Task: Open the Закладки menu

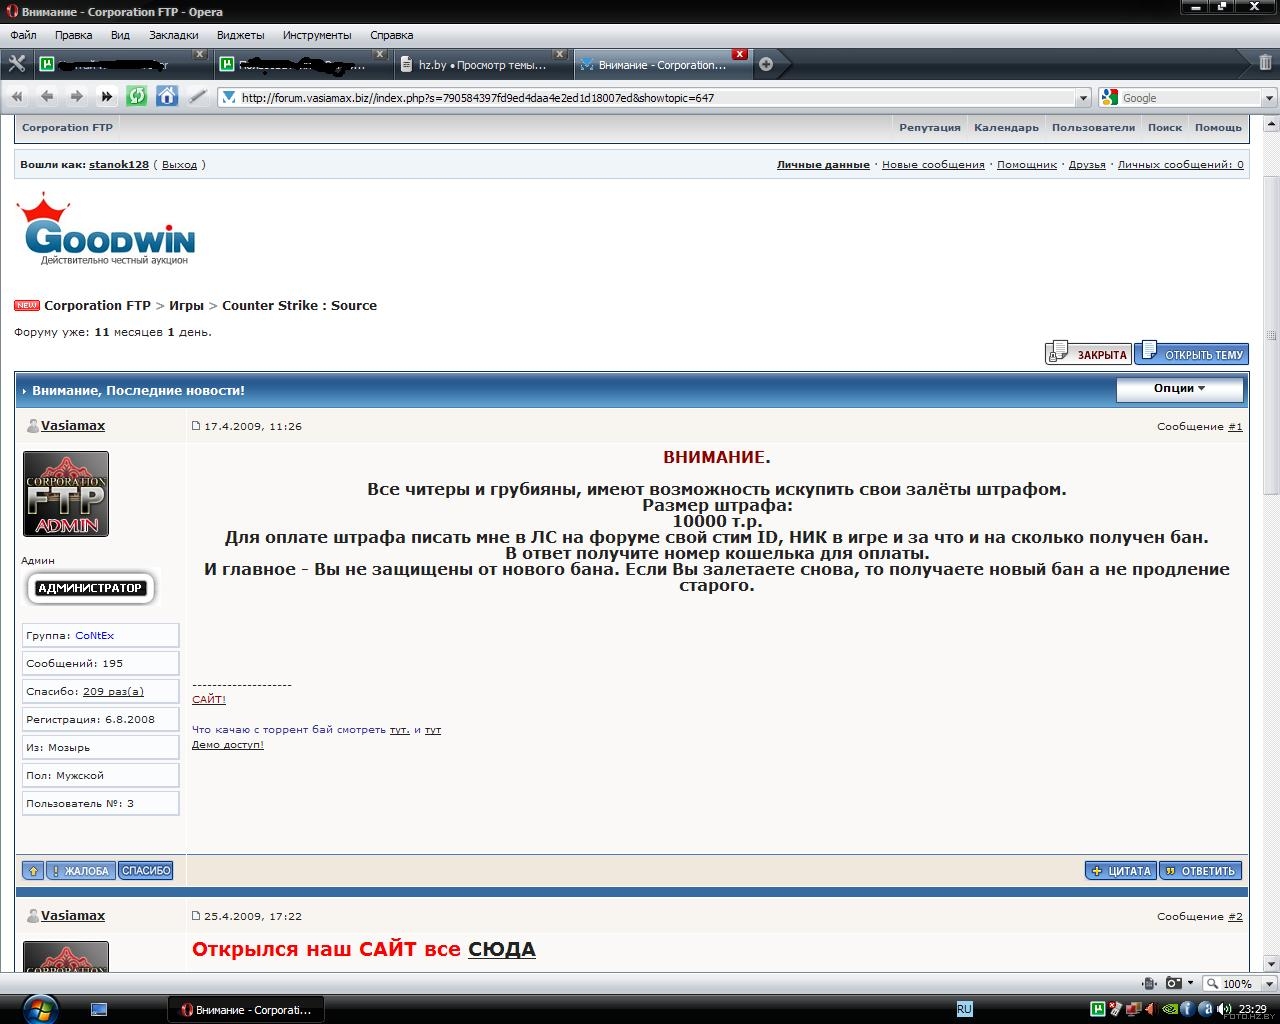Action: coord(173,35)
